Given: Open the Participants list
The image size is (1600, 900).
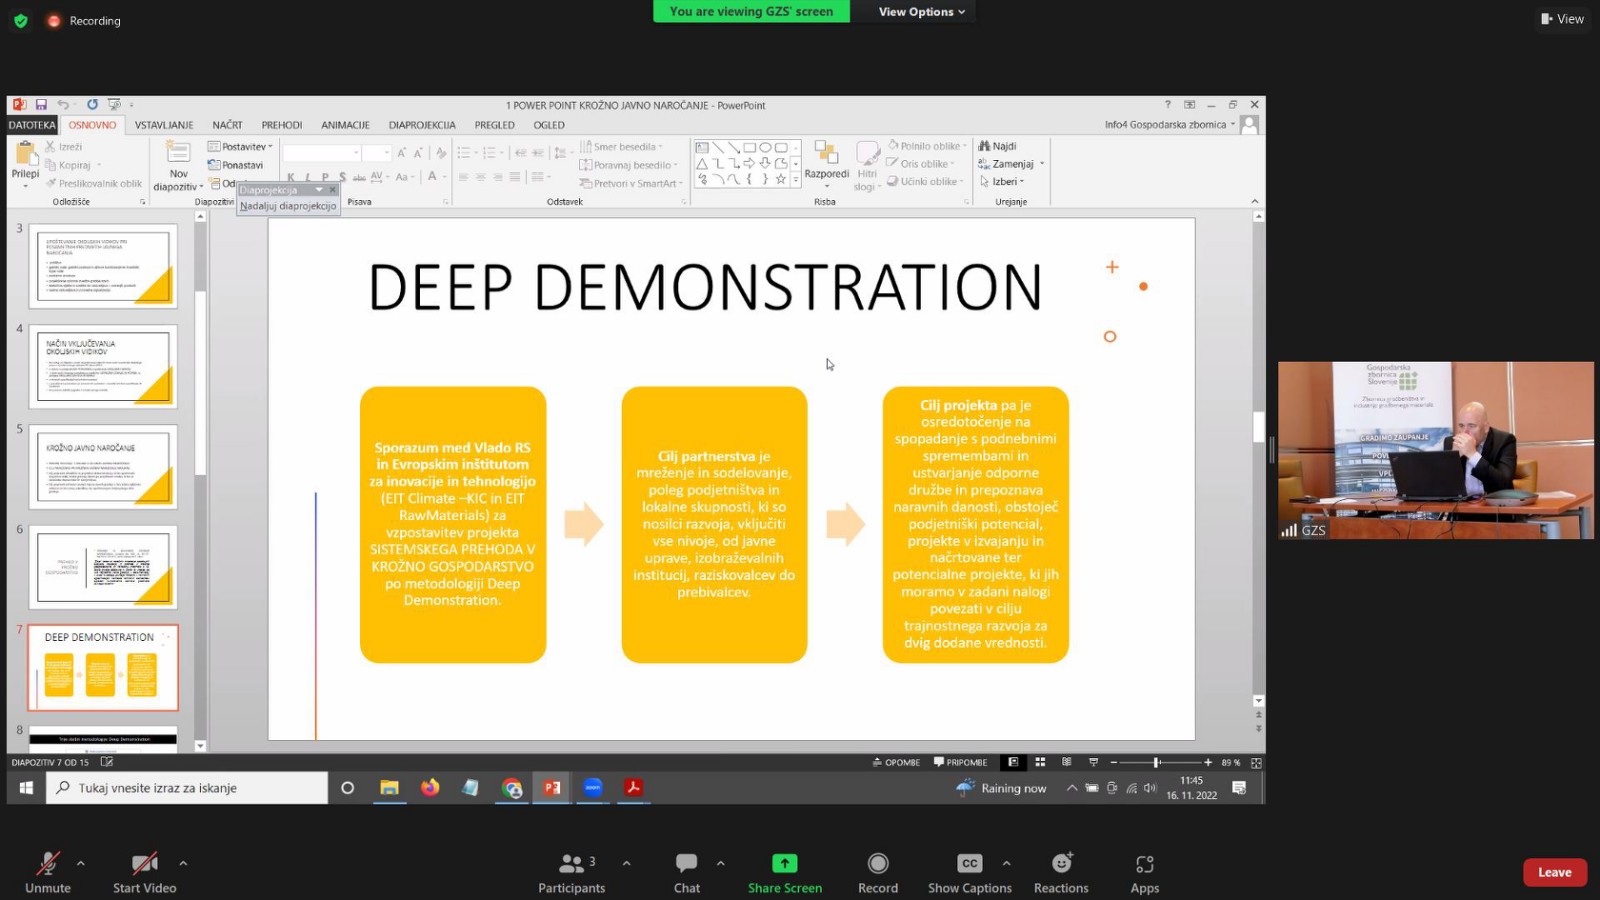Looking at the screenshot, I should tap(571, 863).
